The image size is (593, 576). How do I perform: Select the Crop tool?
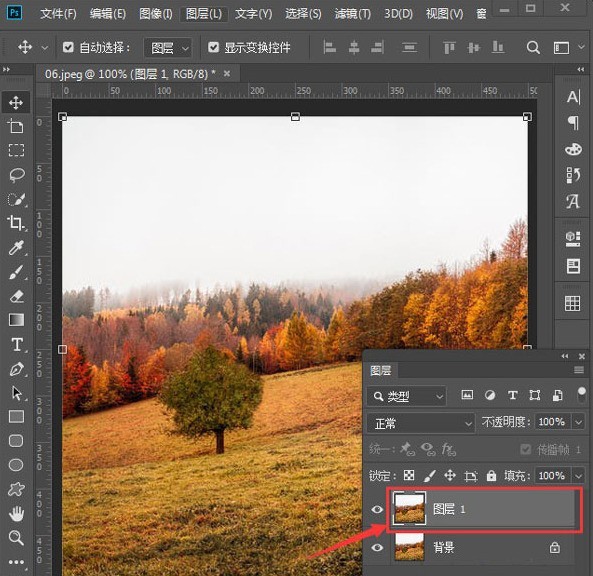pyautogui.click(x=16, y=223)
